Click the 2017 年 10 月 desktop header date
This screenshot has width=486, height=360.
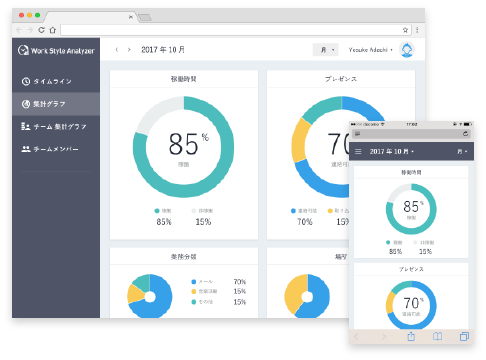[163, 50]
